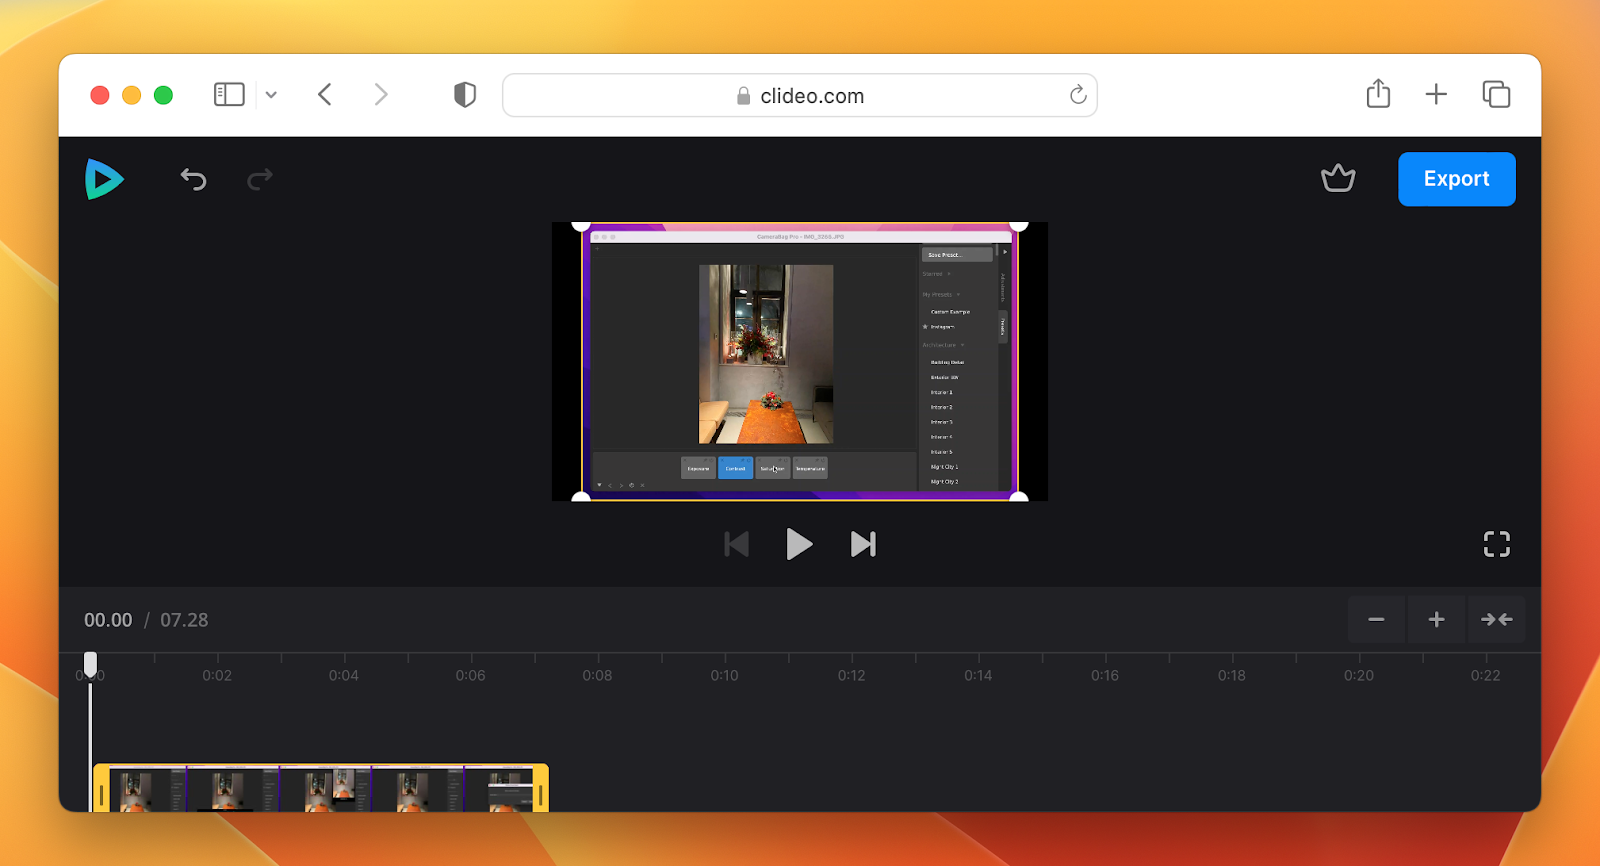Click the Clideo logo icon
Viewport: 1600px width, 866px height.
tap(104, 179)
